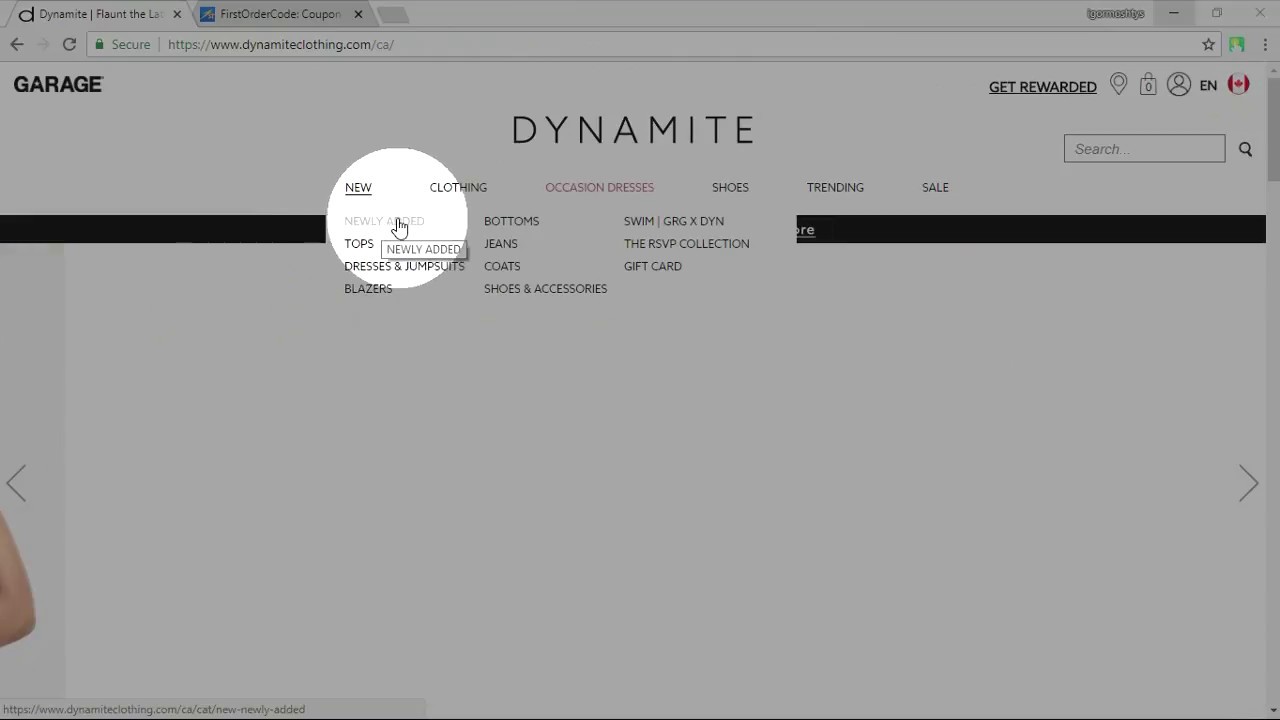Image resolution: width=1280 pixels, height=720 pixels.
Task: Click the GET REWARDED link
Action: (x=1043, y=87)
